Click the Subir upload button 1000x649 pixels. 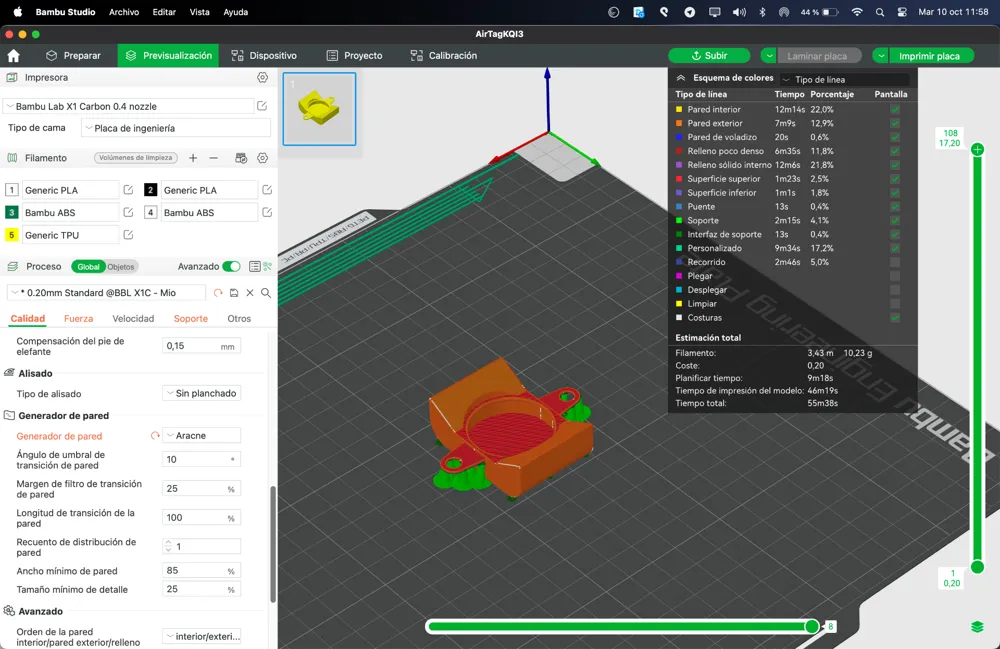click(x=709, y=56)
